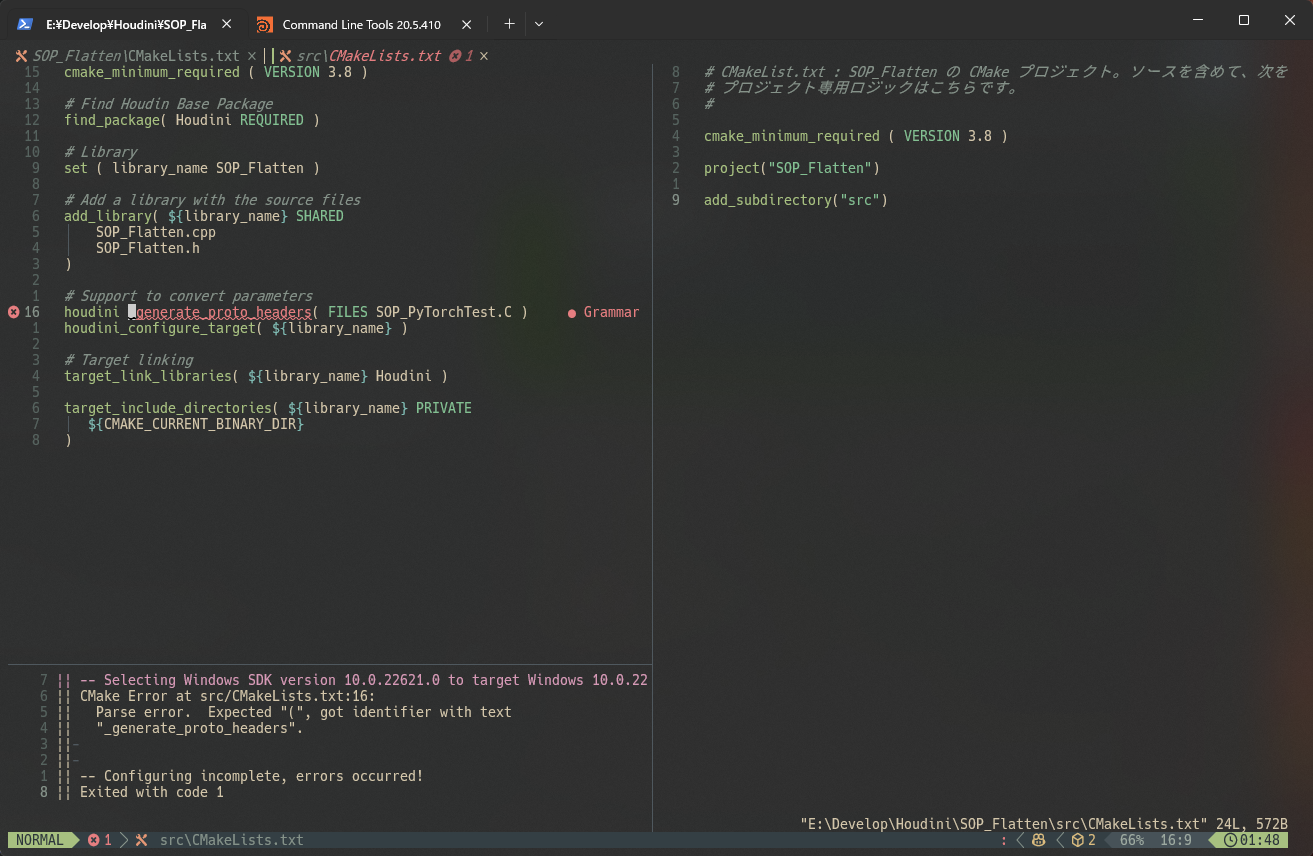Click the Copilot icon in the statusline
This screenshot has width=1313, height=856.
[1039, 840]
